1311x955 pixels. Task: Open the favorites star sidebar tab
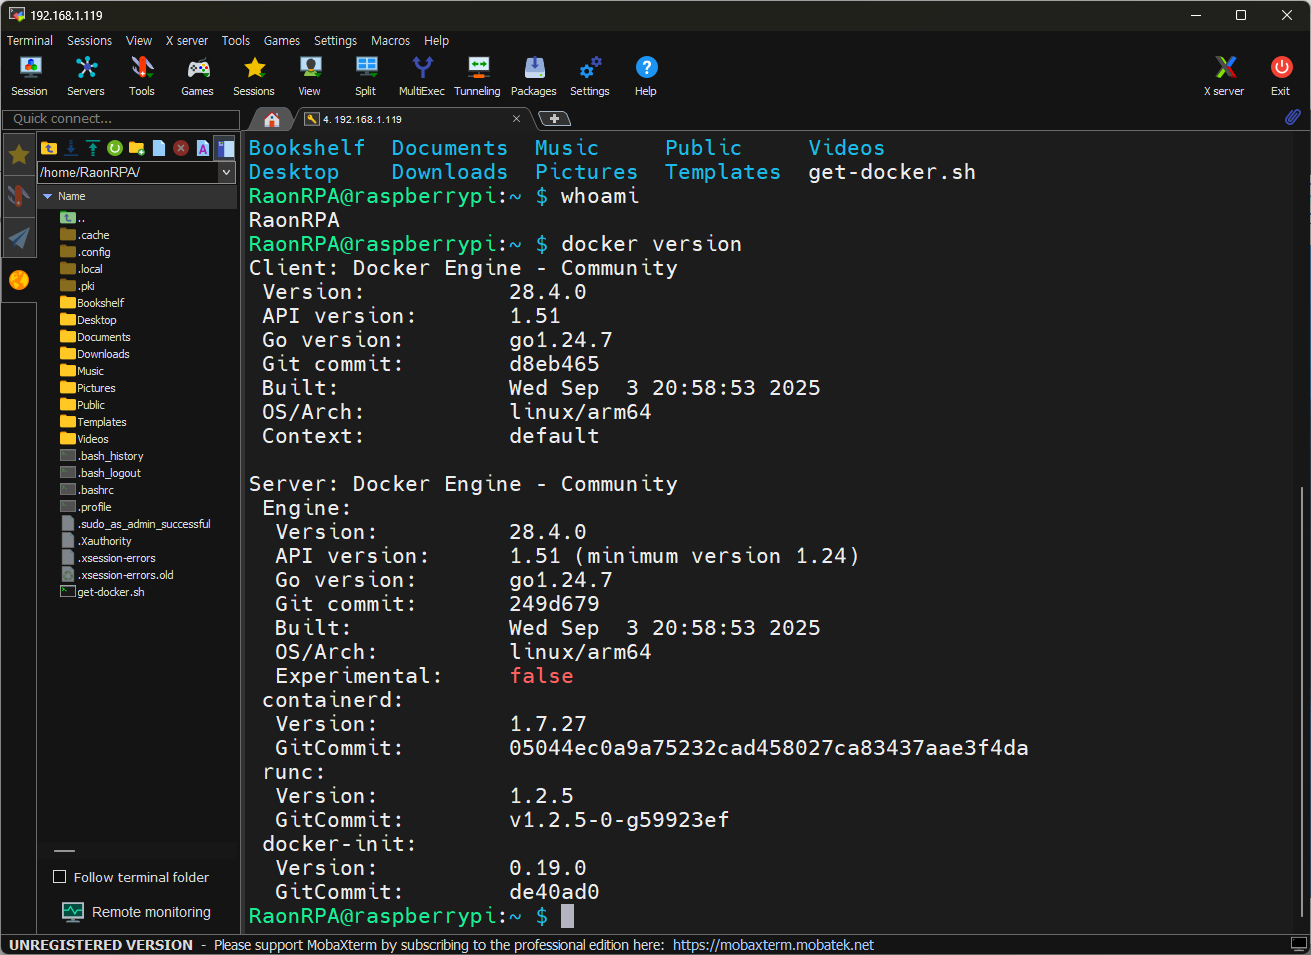(18, 154)
